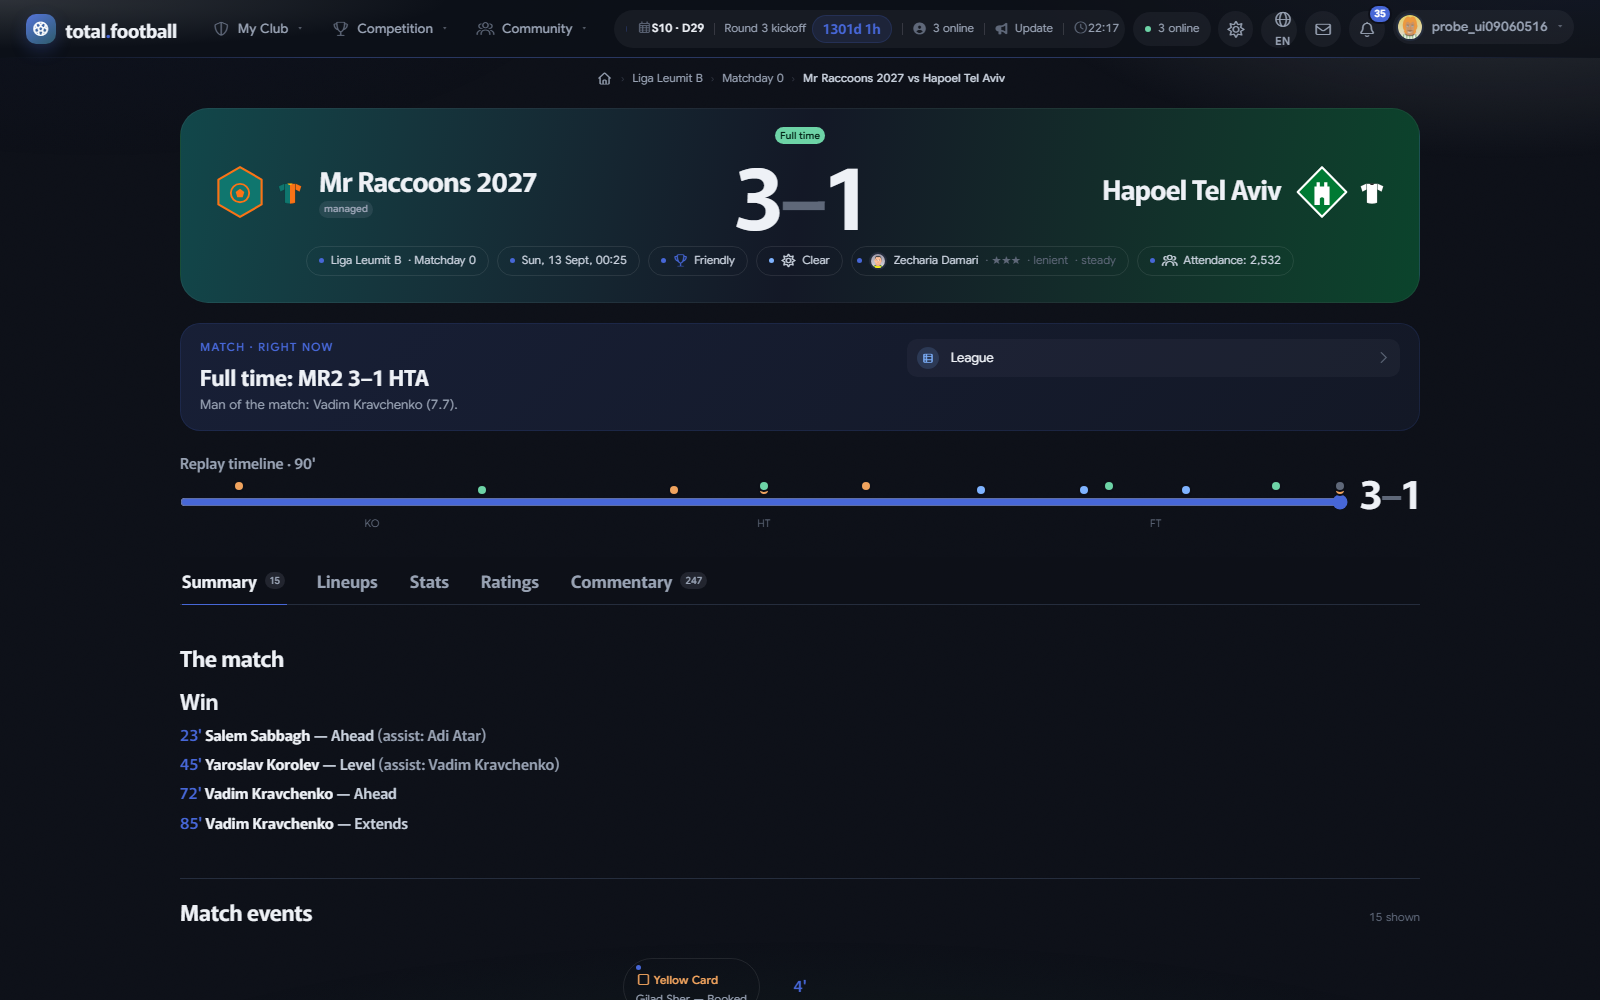Expand the My Club menu
The image size is (1600, 1000).
[259, 28]
